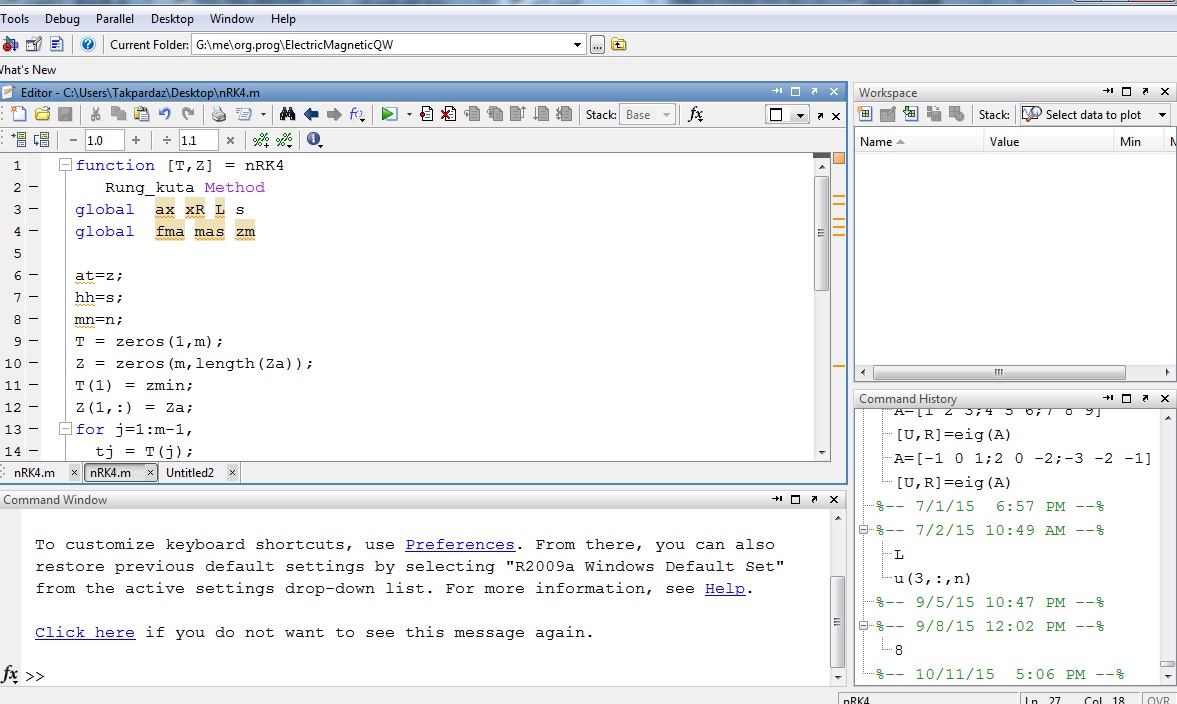The height and width of the screenshot is (704, 1177).
Task: Click the Undo arrow icon
Action: [x=165, y=115]
